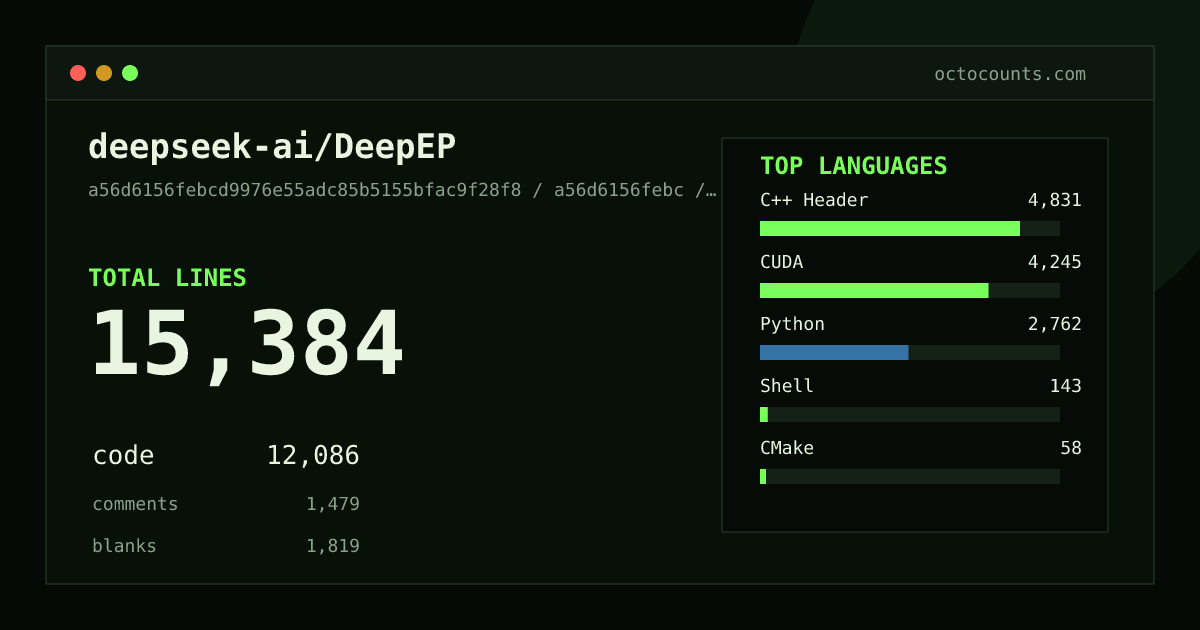1200x630 pixels.
Task: Click the TOTAL LINES heading
Action: click(x=167, y=278)
